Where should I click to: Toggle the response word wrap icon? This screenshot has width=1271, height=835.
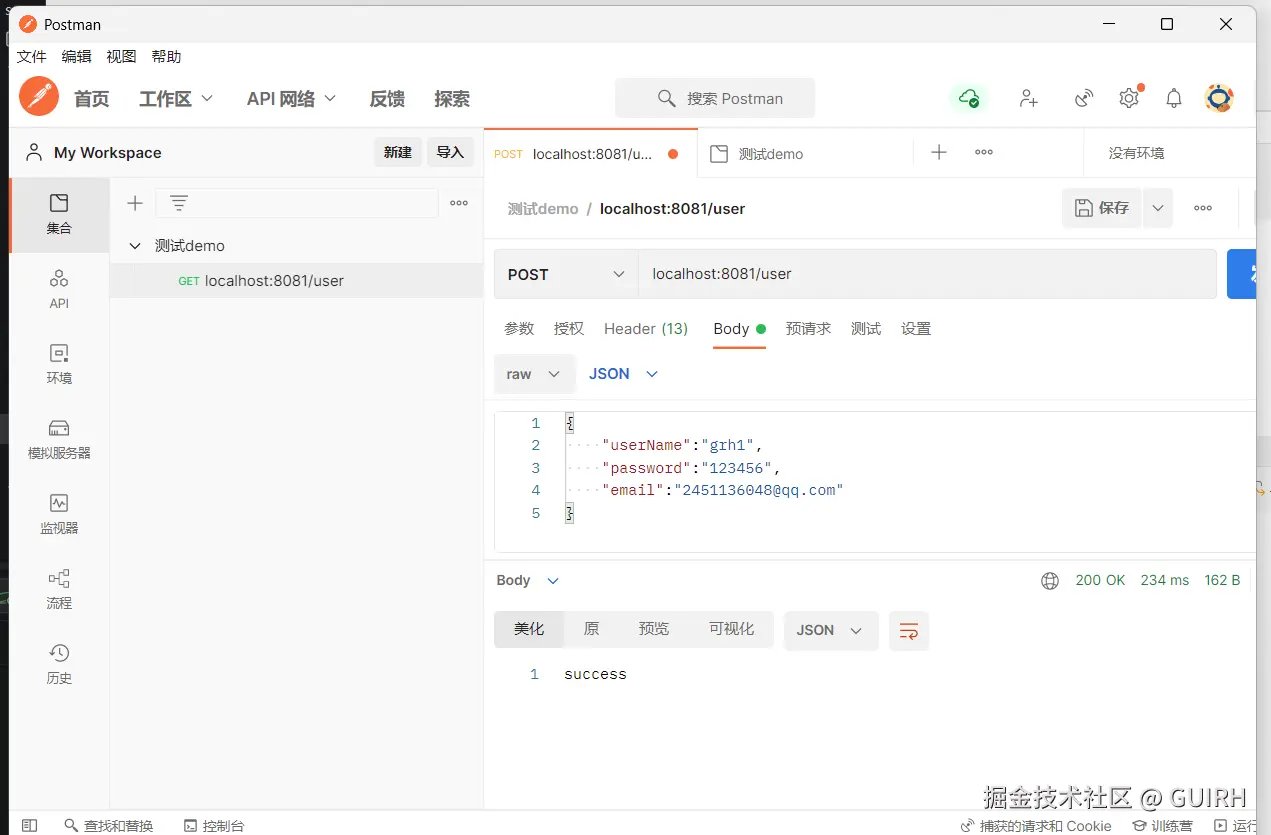pyautogui.click(x=909, y=631)
